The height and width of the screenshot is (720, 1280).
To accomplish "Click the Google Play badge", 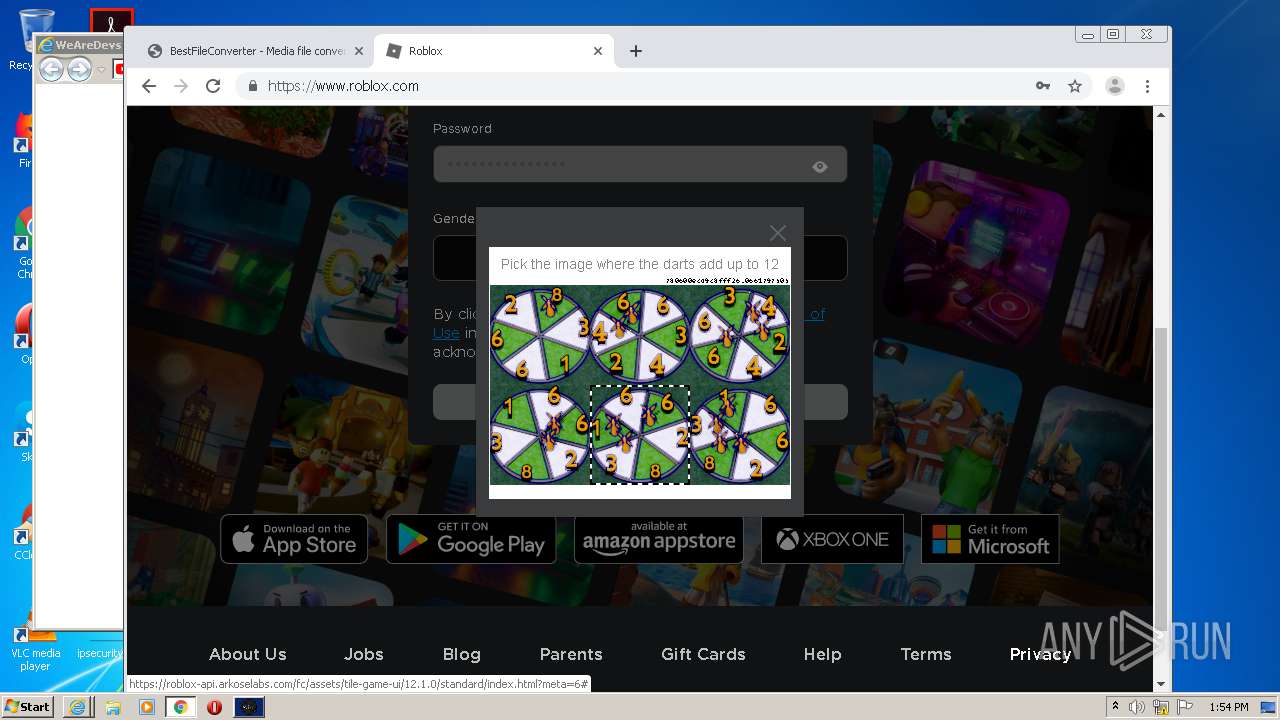I will [471, 539].
